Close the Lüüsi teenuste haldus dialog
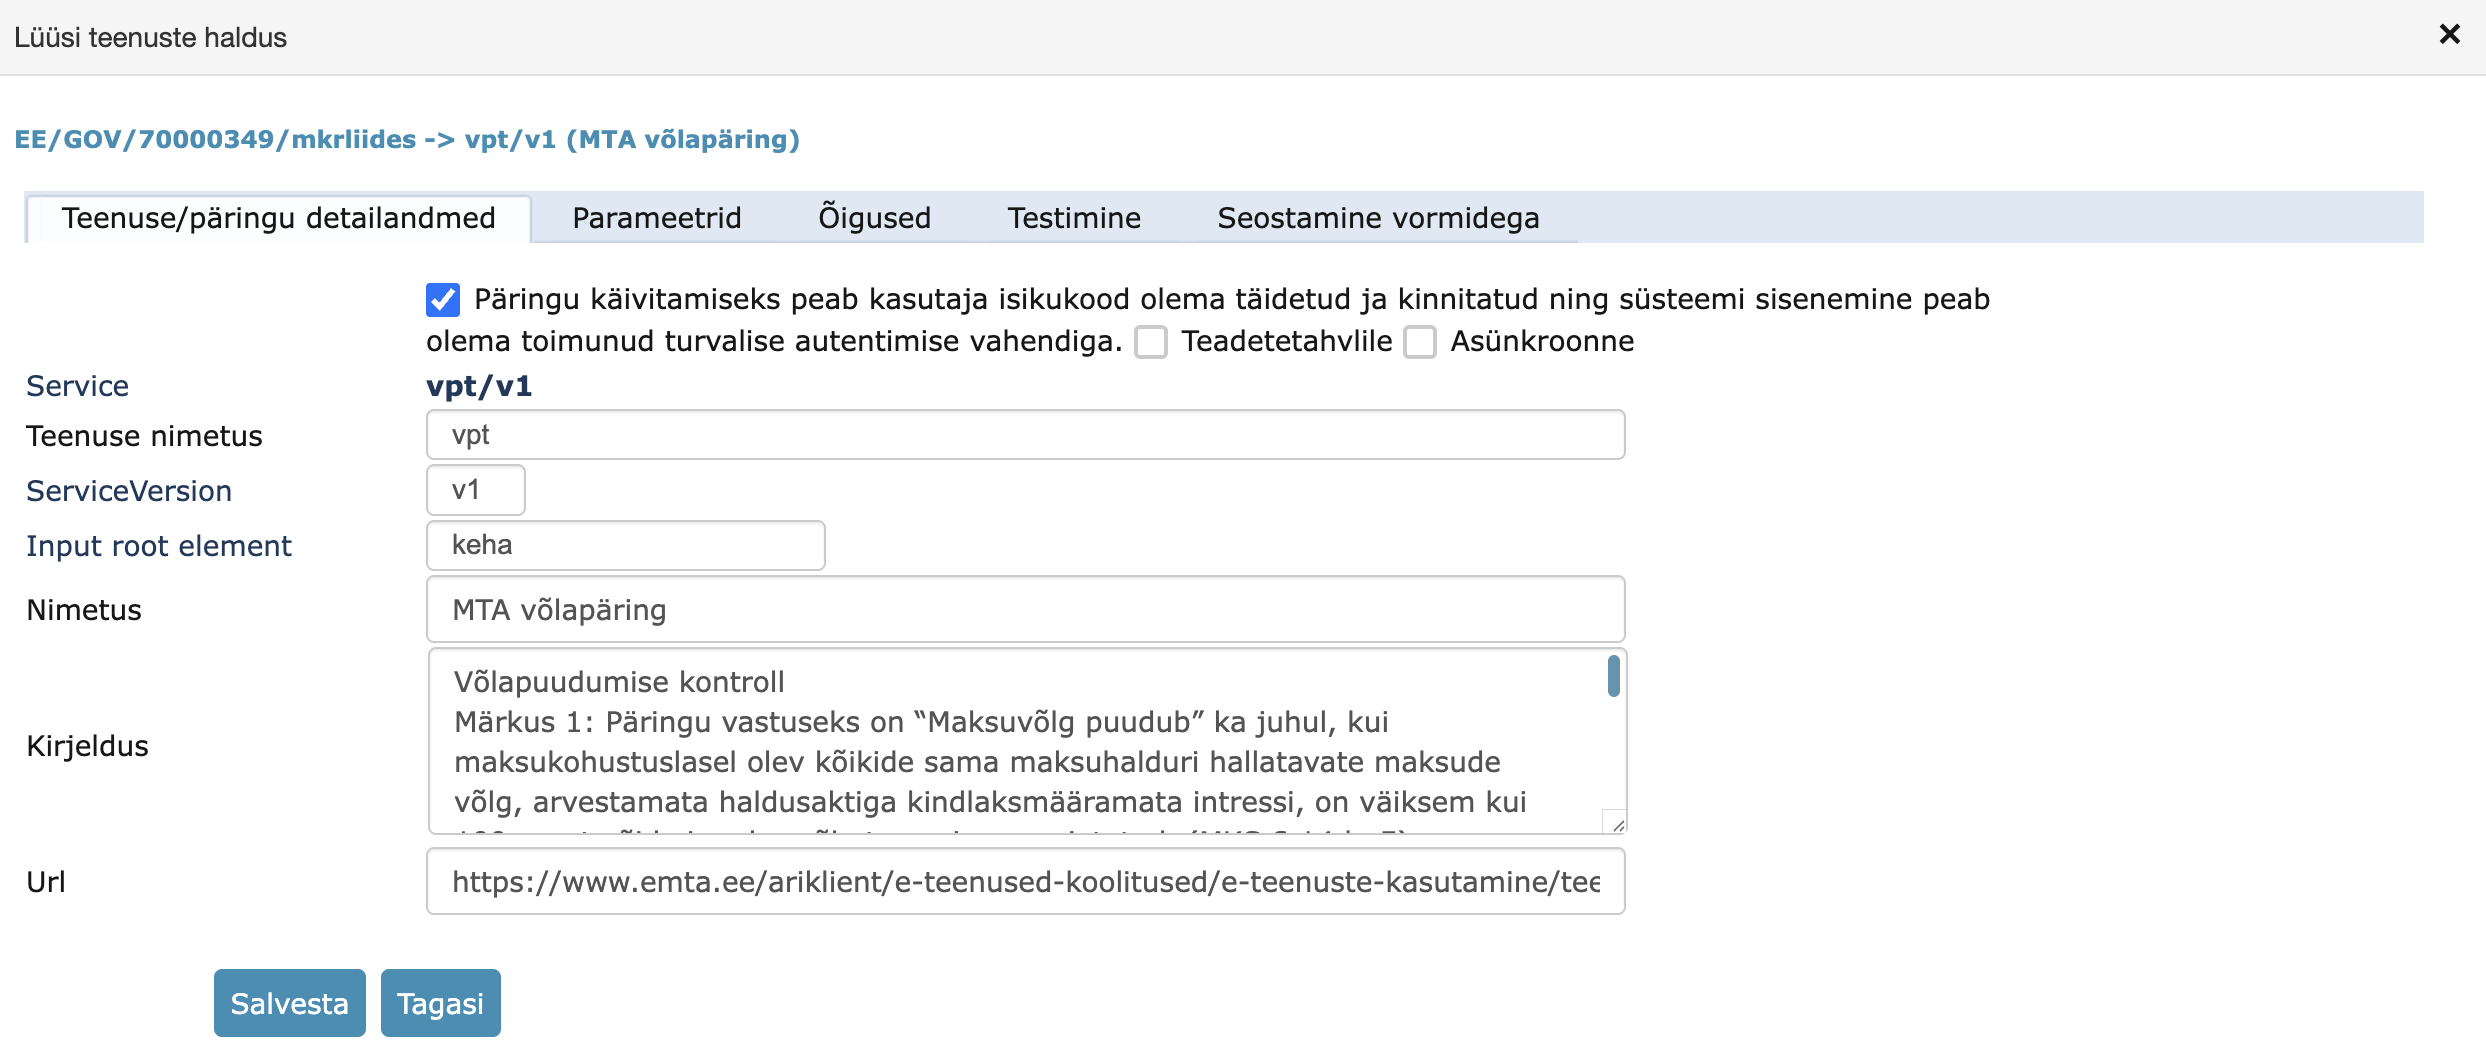Viewport: 2486px width, 1056px height. 2449,35
